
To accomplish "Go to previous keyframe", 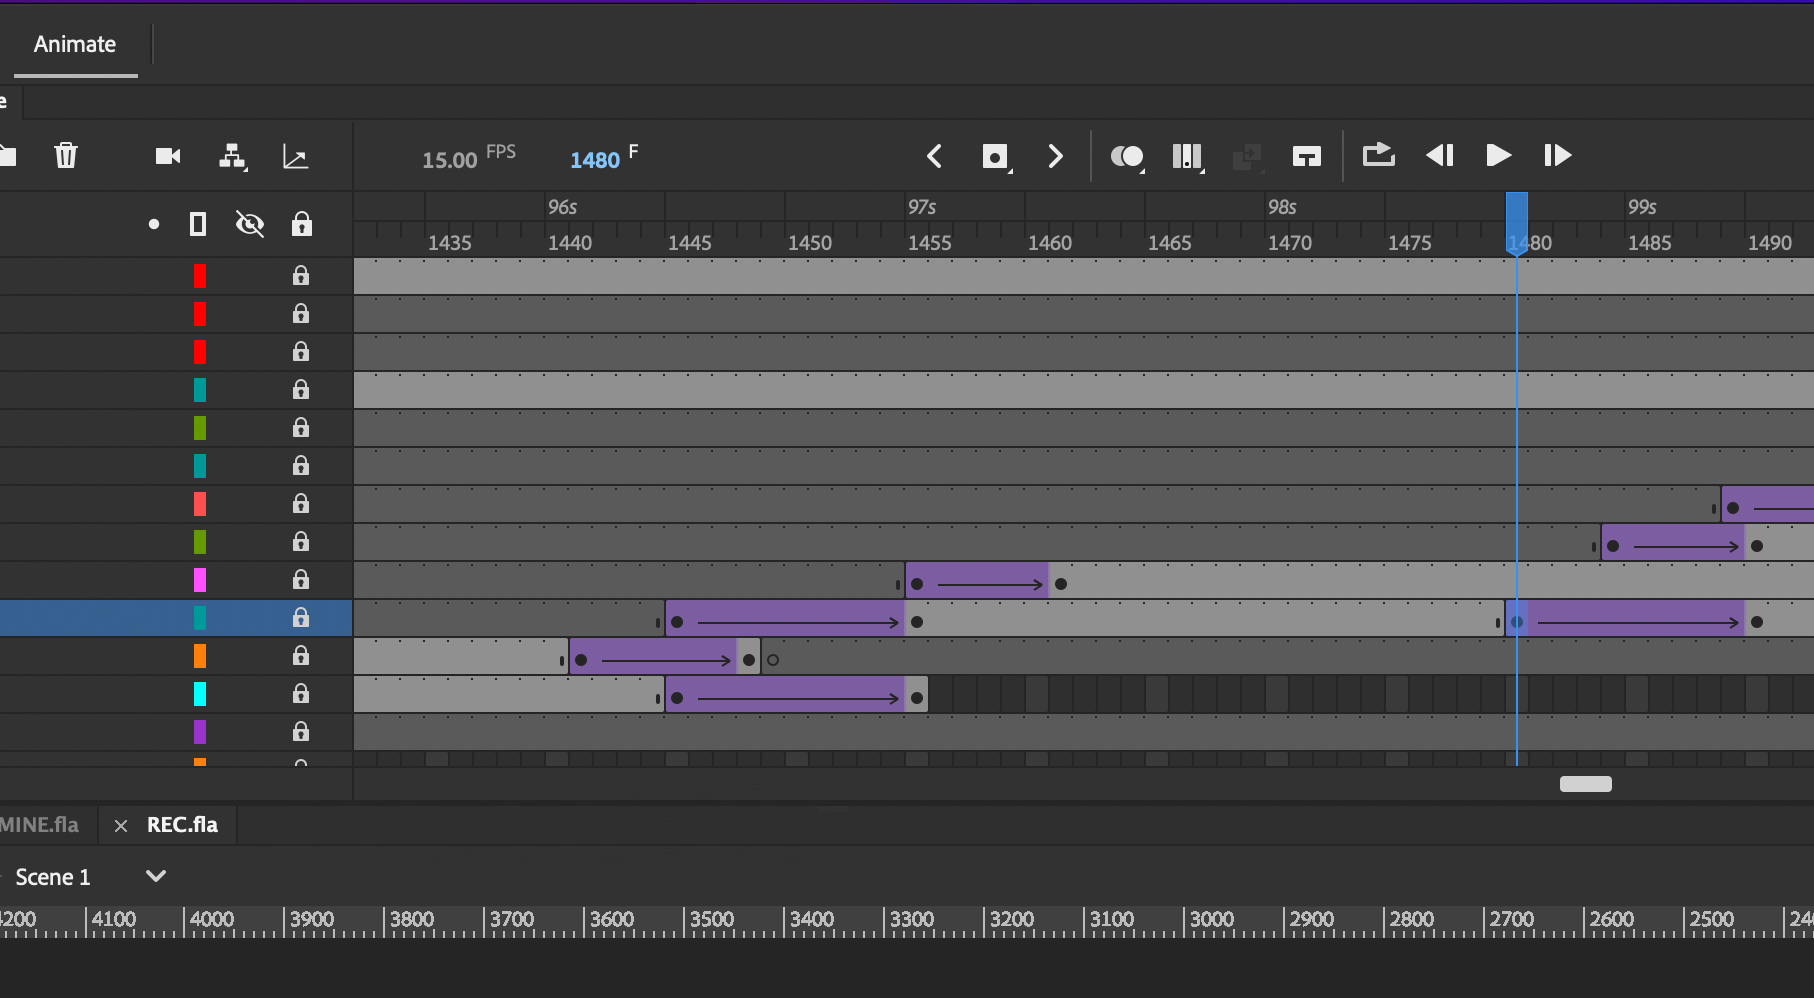I will (934, 156).
